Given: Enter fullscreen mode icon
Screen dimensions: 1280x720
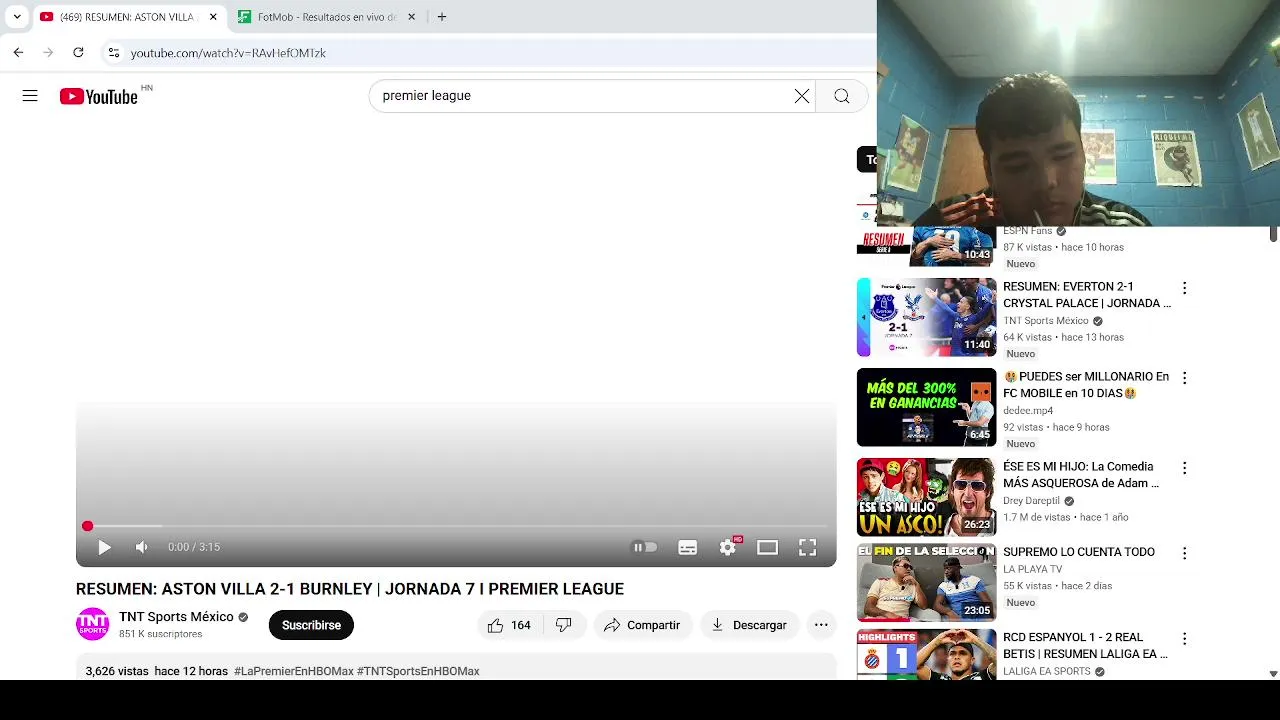Looking at the screenshot, I should pyautogui.click(x=807, y=547).
